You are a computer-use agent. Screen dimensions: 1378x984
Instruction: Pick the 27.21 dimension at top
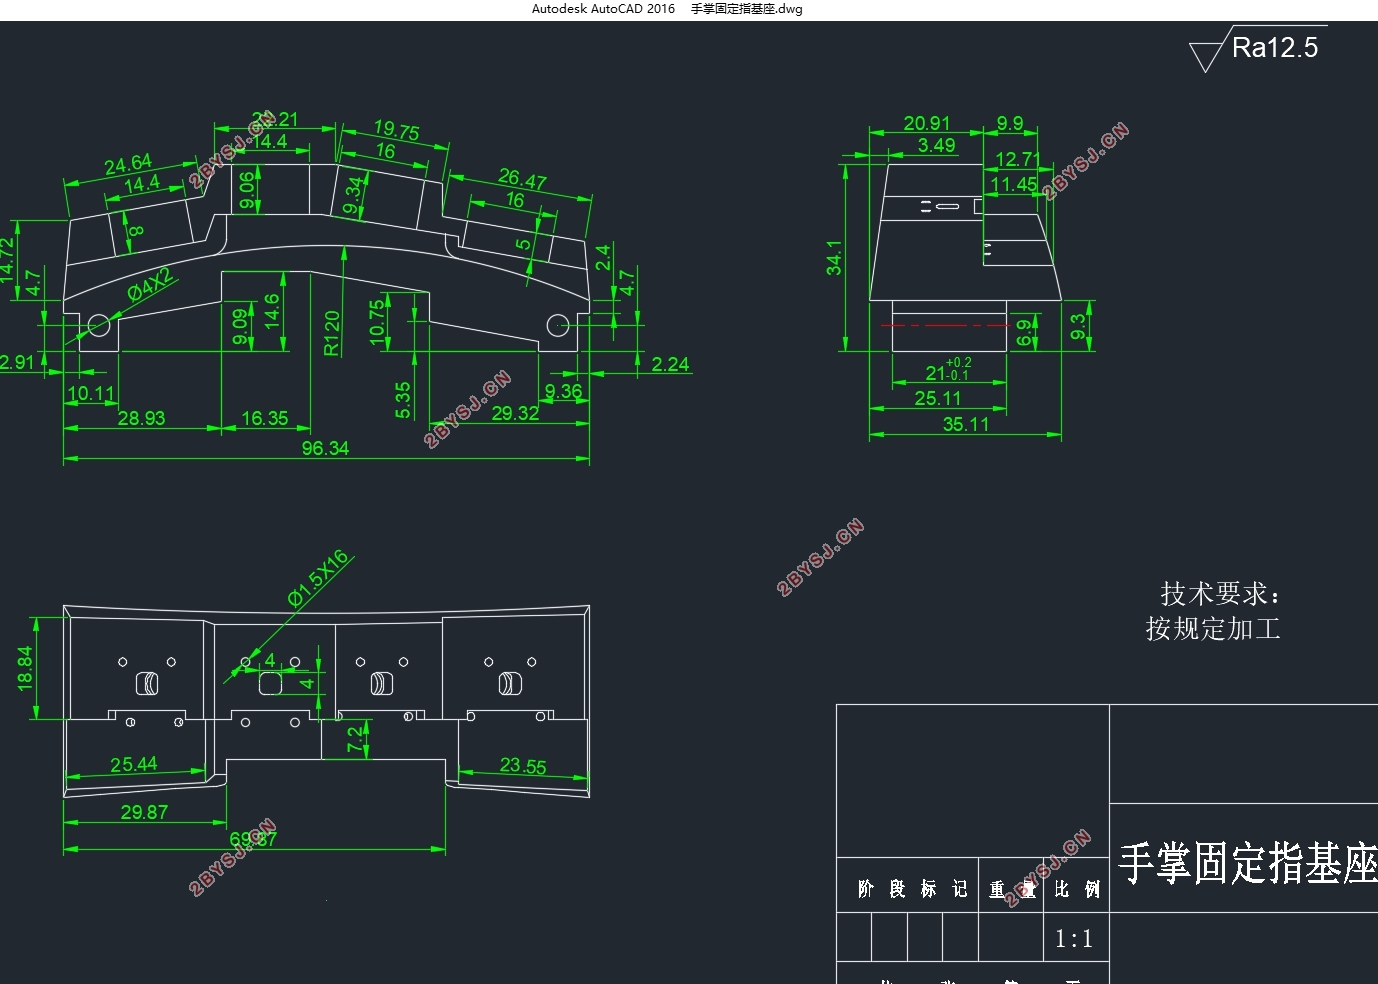(x=276, y=119)
